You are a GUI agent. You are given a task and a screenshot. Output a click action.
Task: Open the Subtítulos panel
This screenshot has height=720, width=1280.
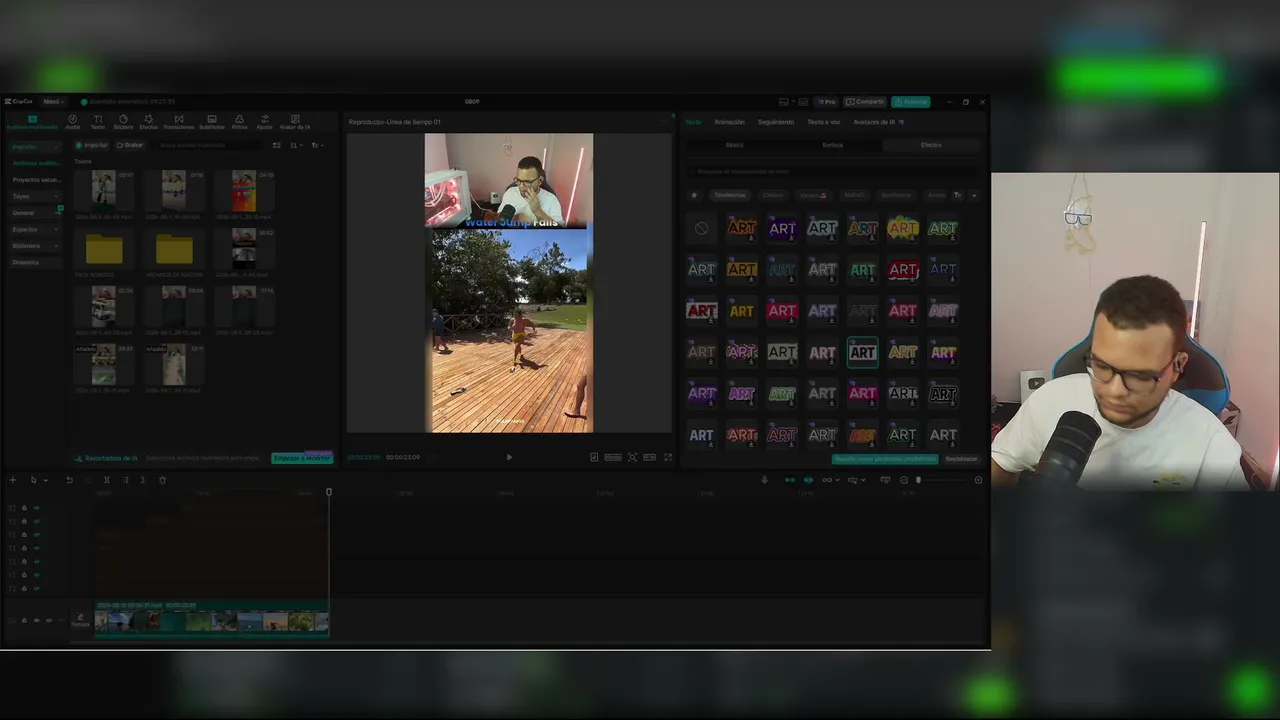click(212, 122)
